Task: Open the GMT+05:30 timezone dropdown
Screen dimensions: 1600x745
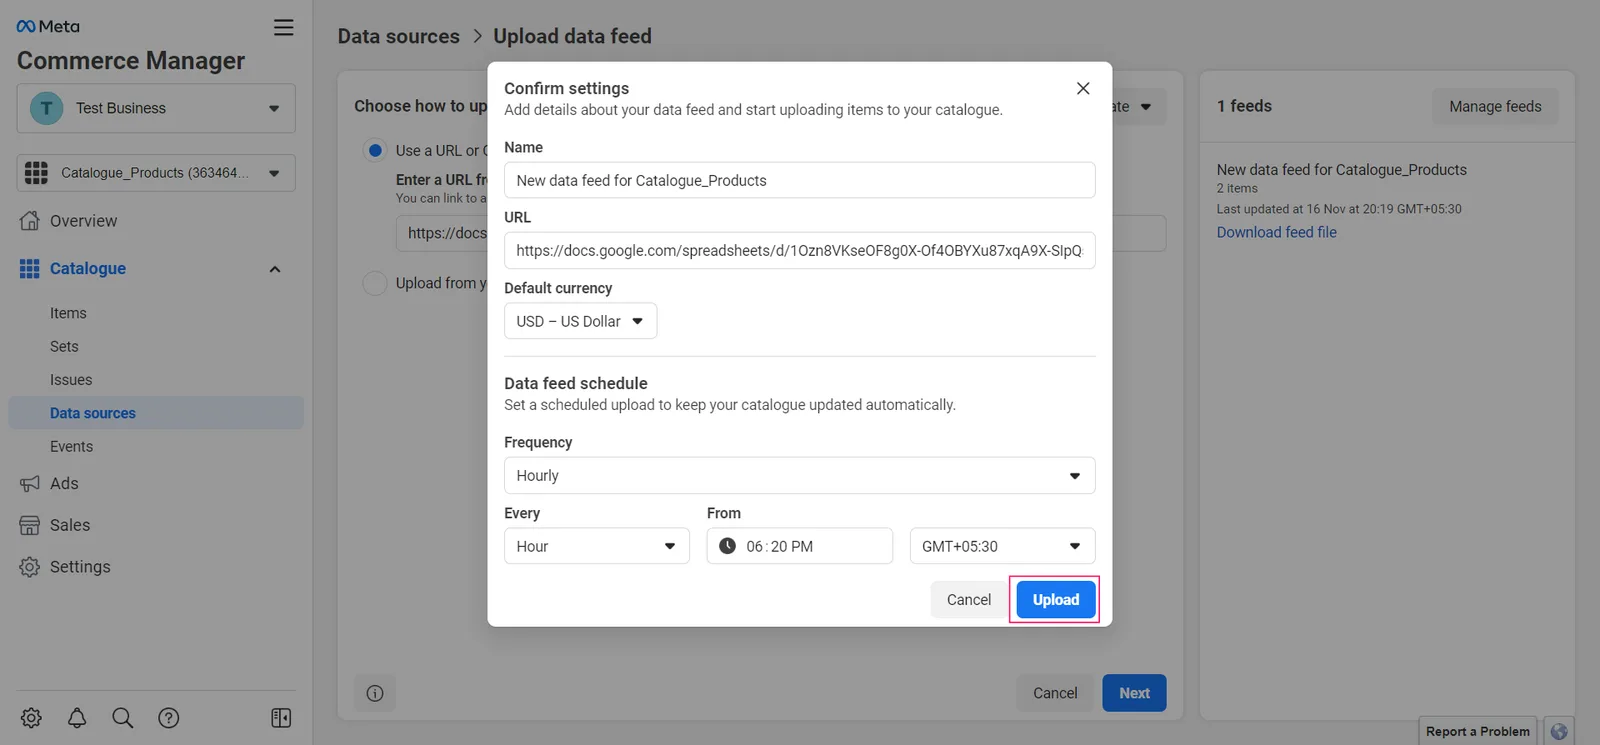Action: pos(1002,546)
